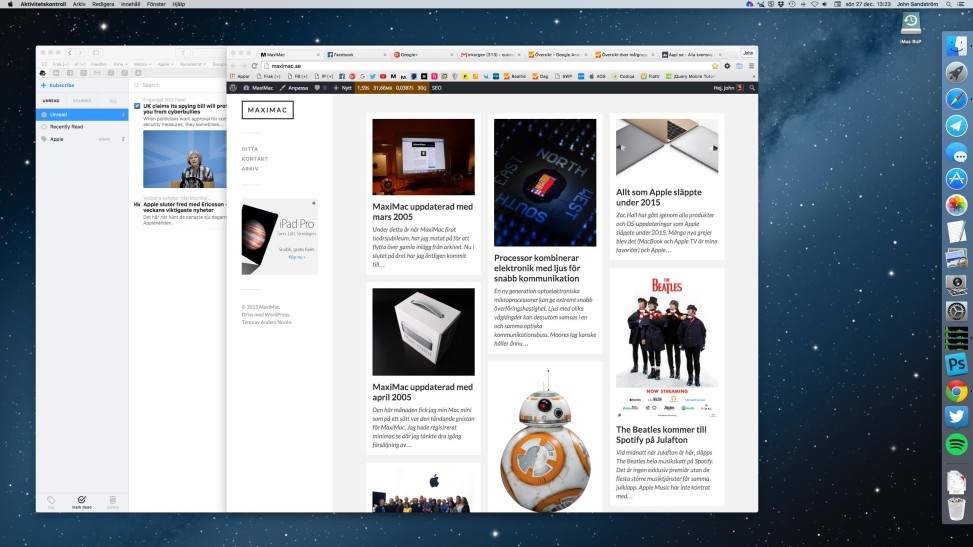Open Chrome hamburger menu
The width and height of the screenshot is (973, 547).
[751, 66]
